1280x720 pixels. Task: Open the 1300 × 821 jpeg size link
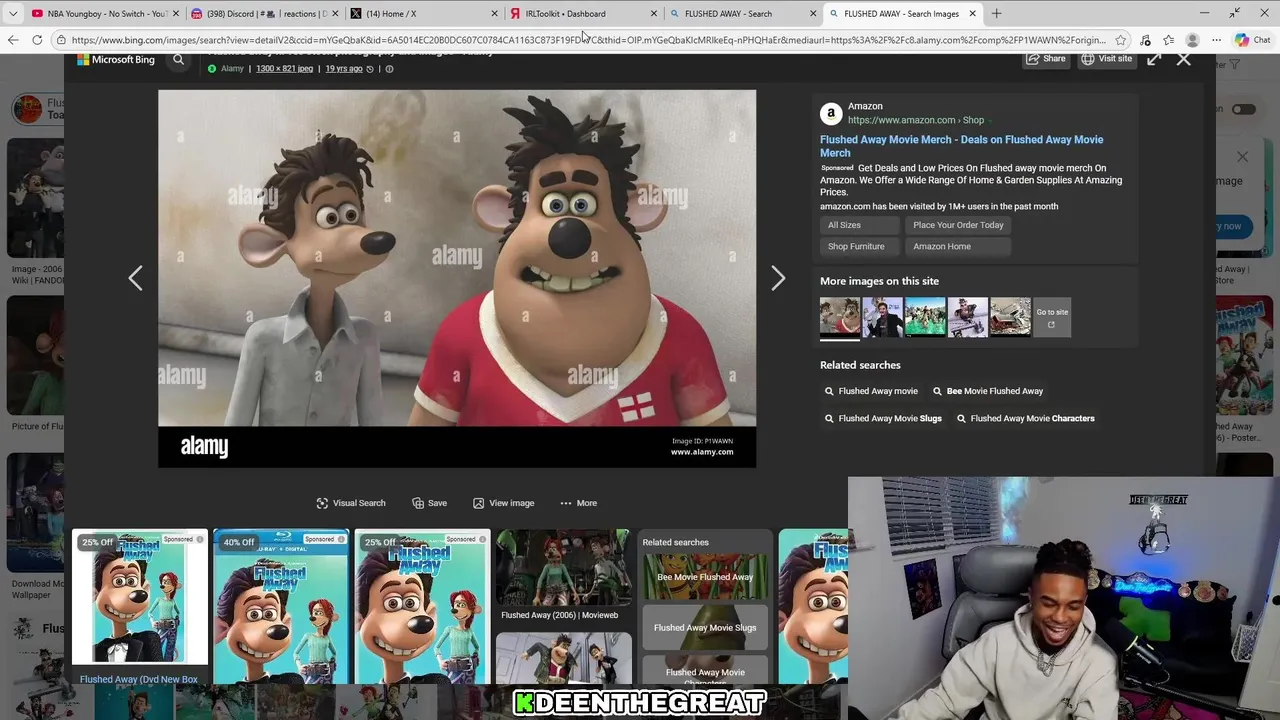pos(284,69)
